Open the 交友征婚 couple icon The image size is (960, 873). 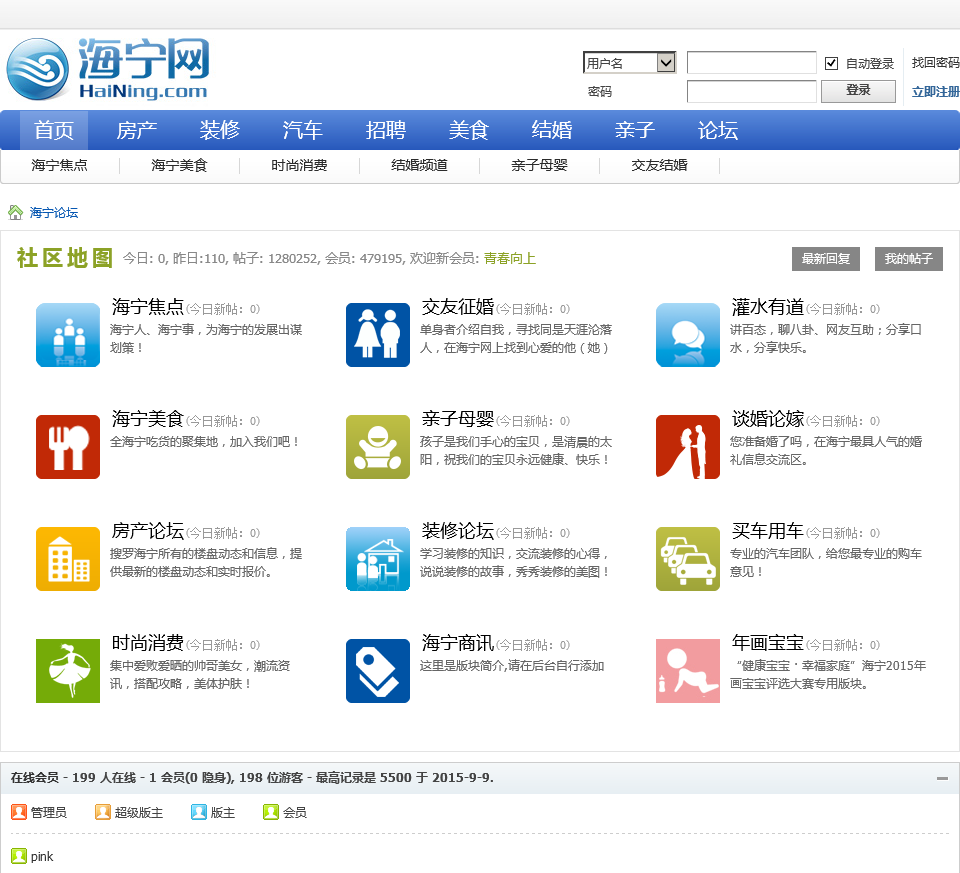[378, 335]
